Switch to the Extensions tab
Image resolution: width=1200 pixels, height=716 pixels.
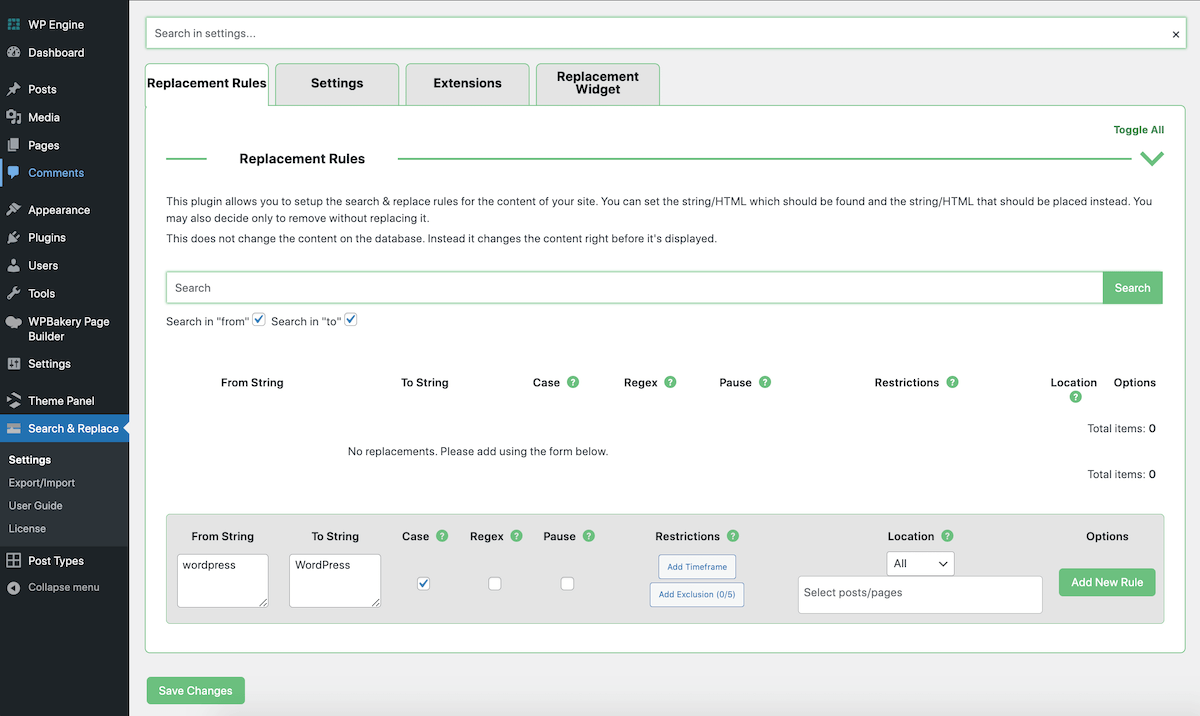(x=467, y=84)
